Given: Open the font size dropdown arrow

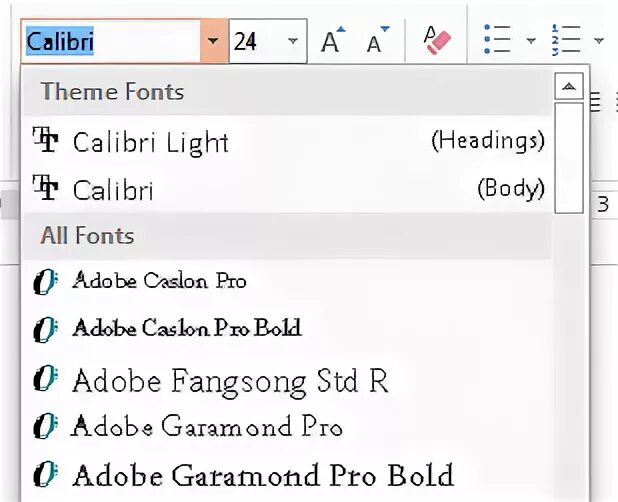Looking at the screenshot, I should click(293, 41).
